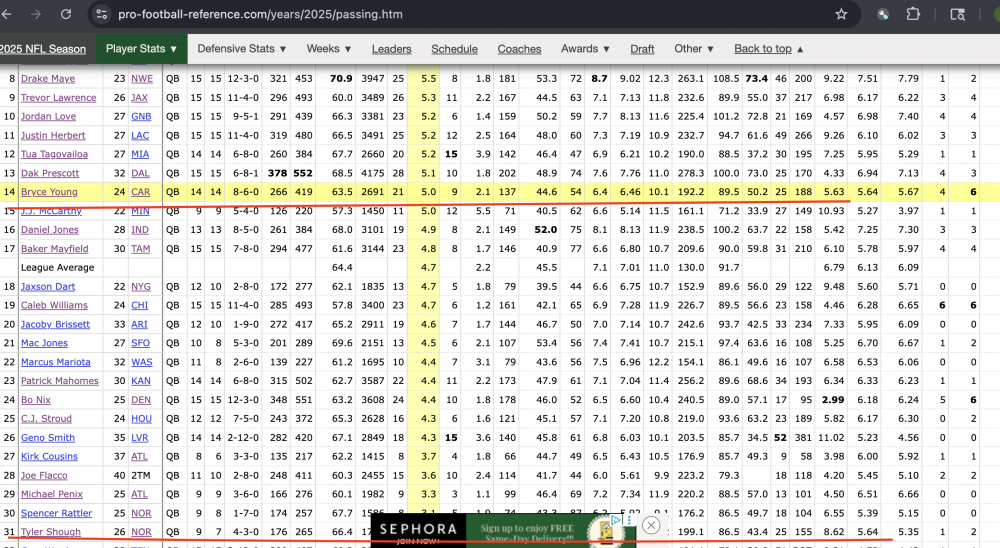Go to the Leaders page

coord(391,49)
